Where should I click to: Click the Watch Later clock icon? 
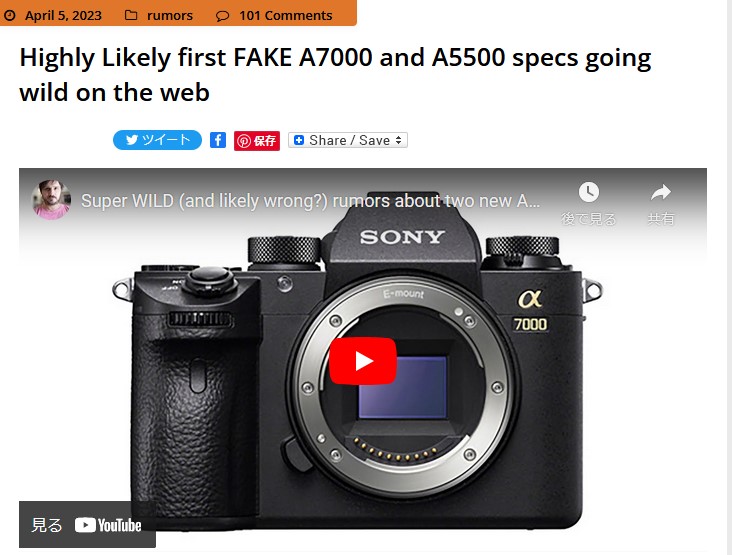point(589,192)
